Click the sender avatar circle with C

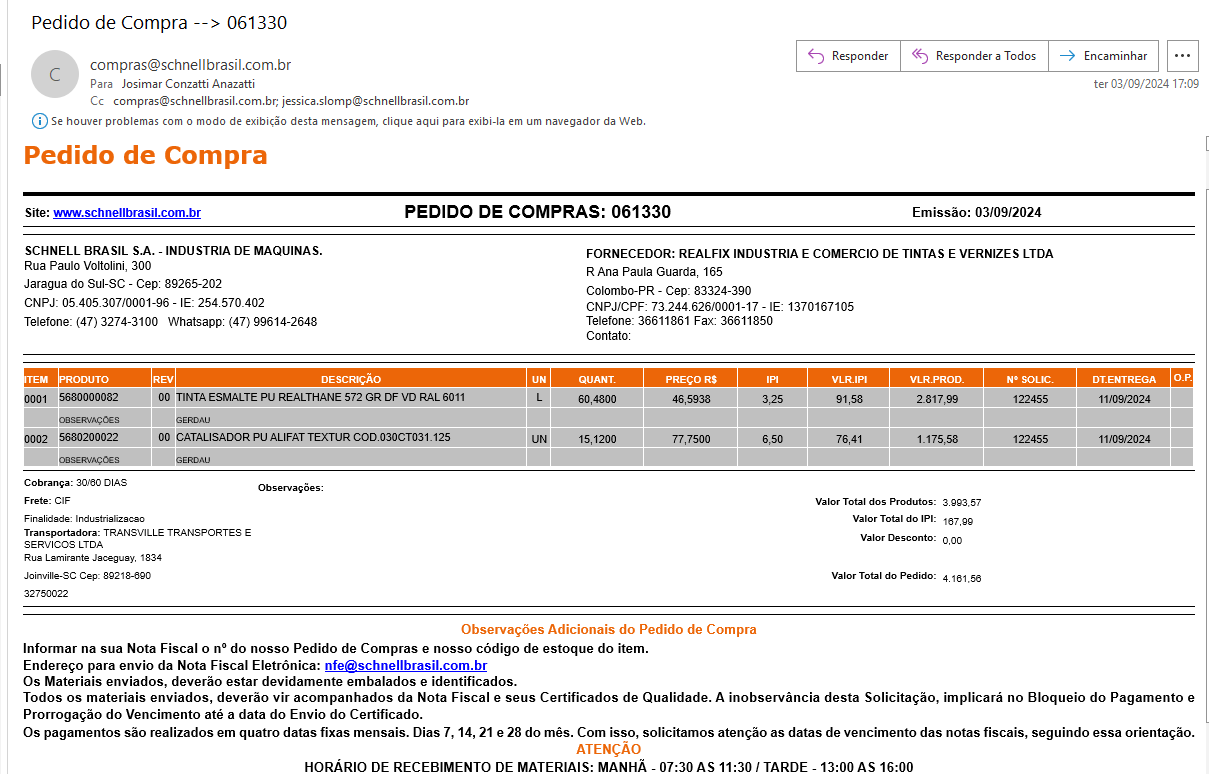pos(54,74)
